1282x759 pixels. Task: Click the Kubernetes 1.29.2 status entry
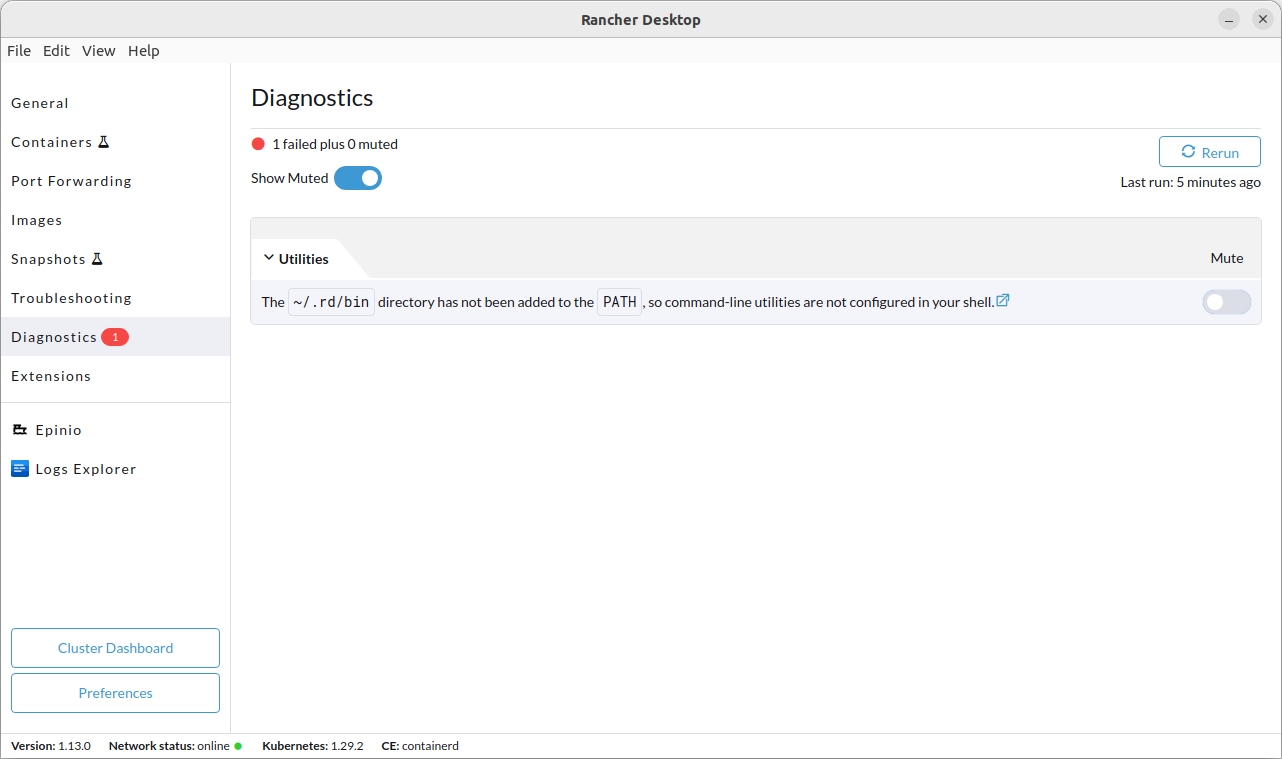click(313, 746)
